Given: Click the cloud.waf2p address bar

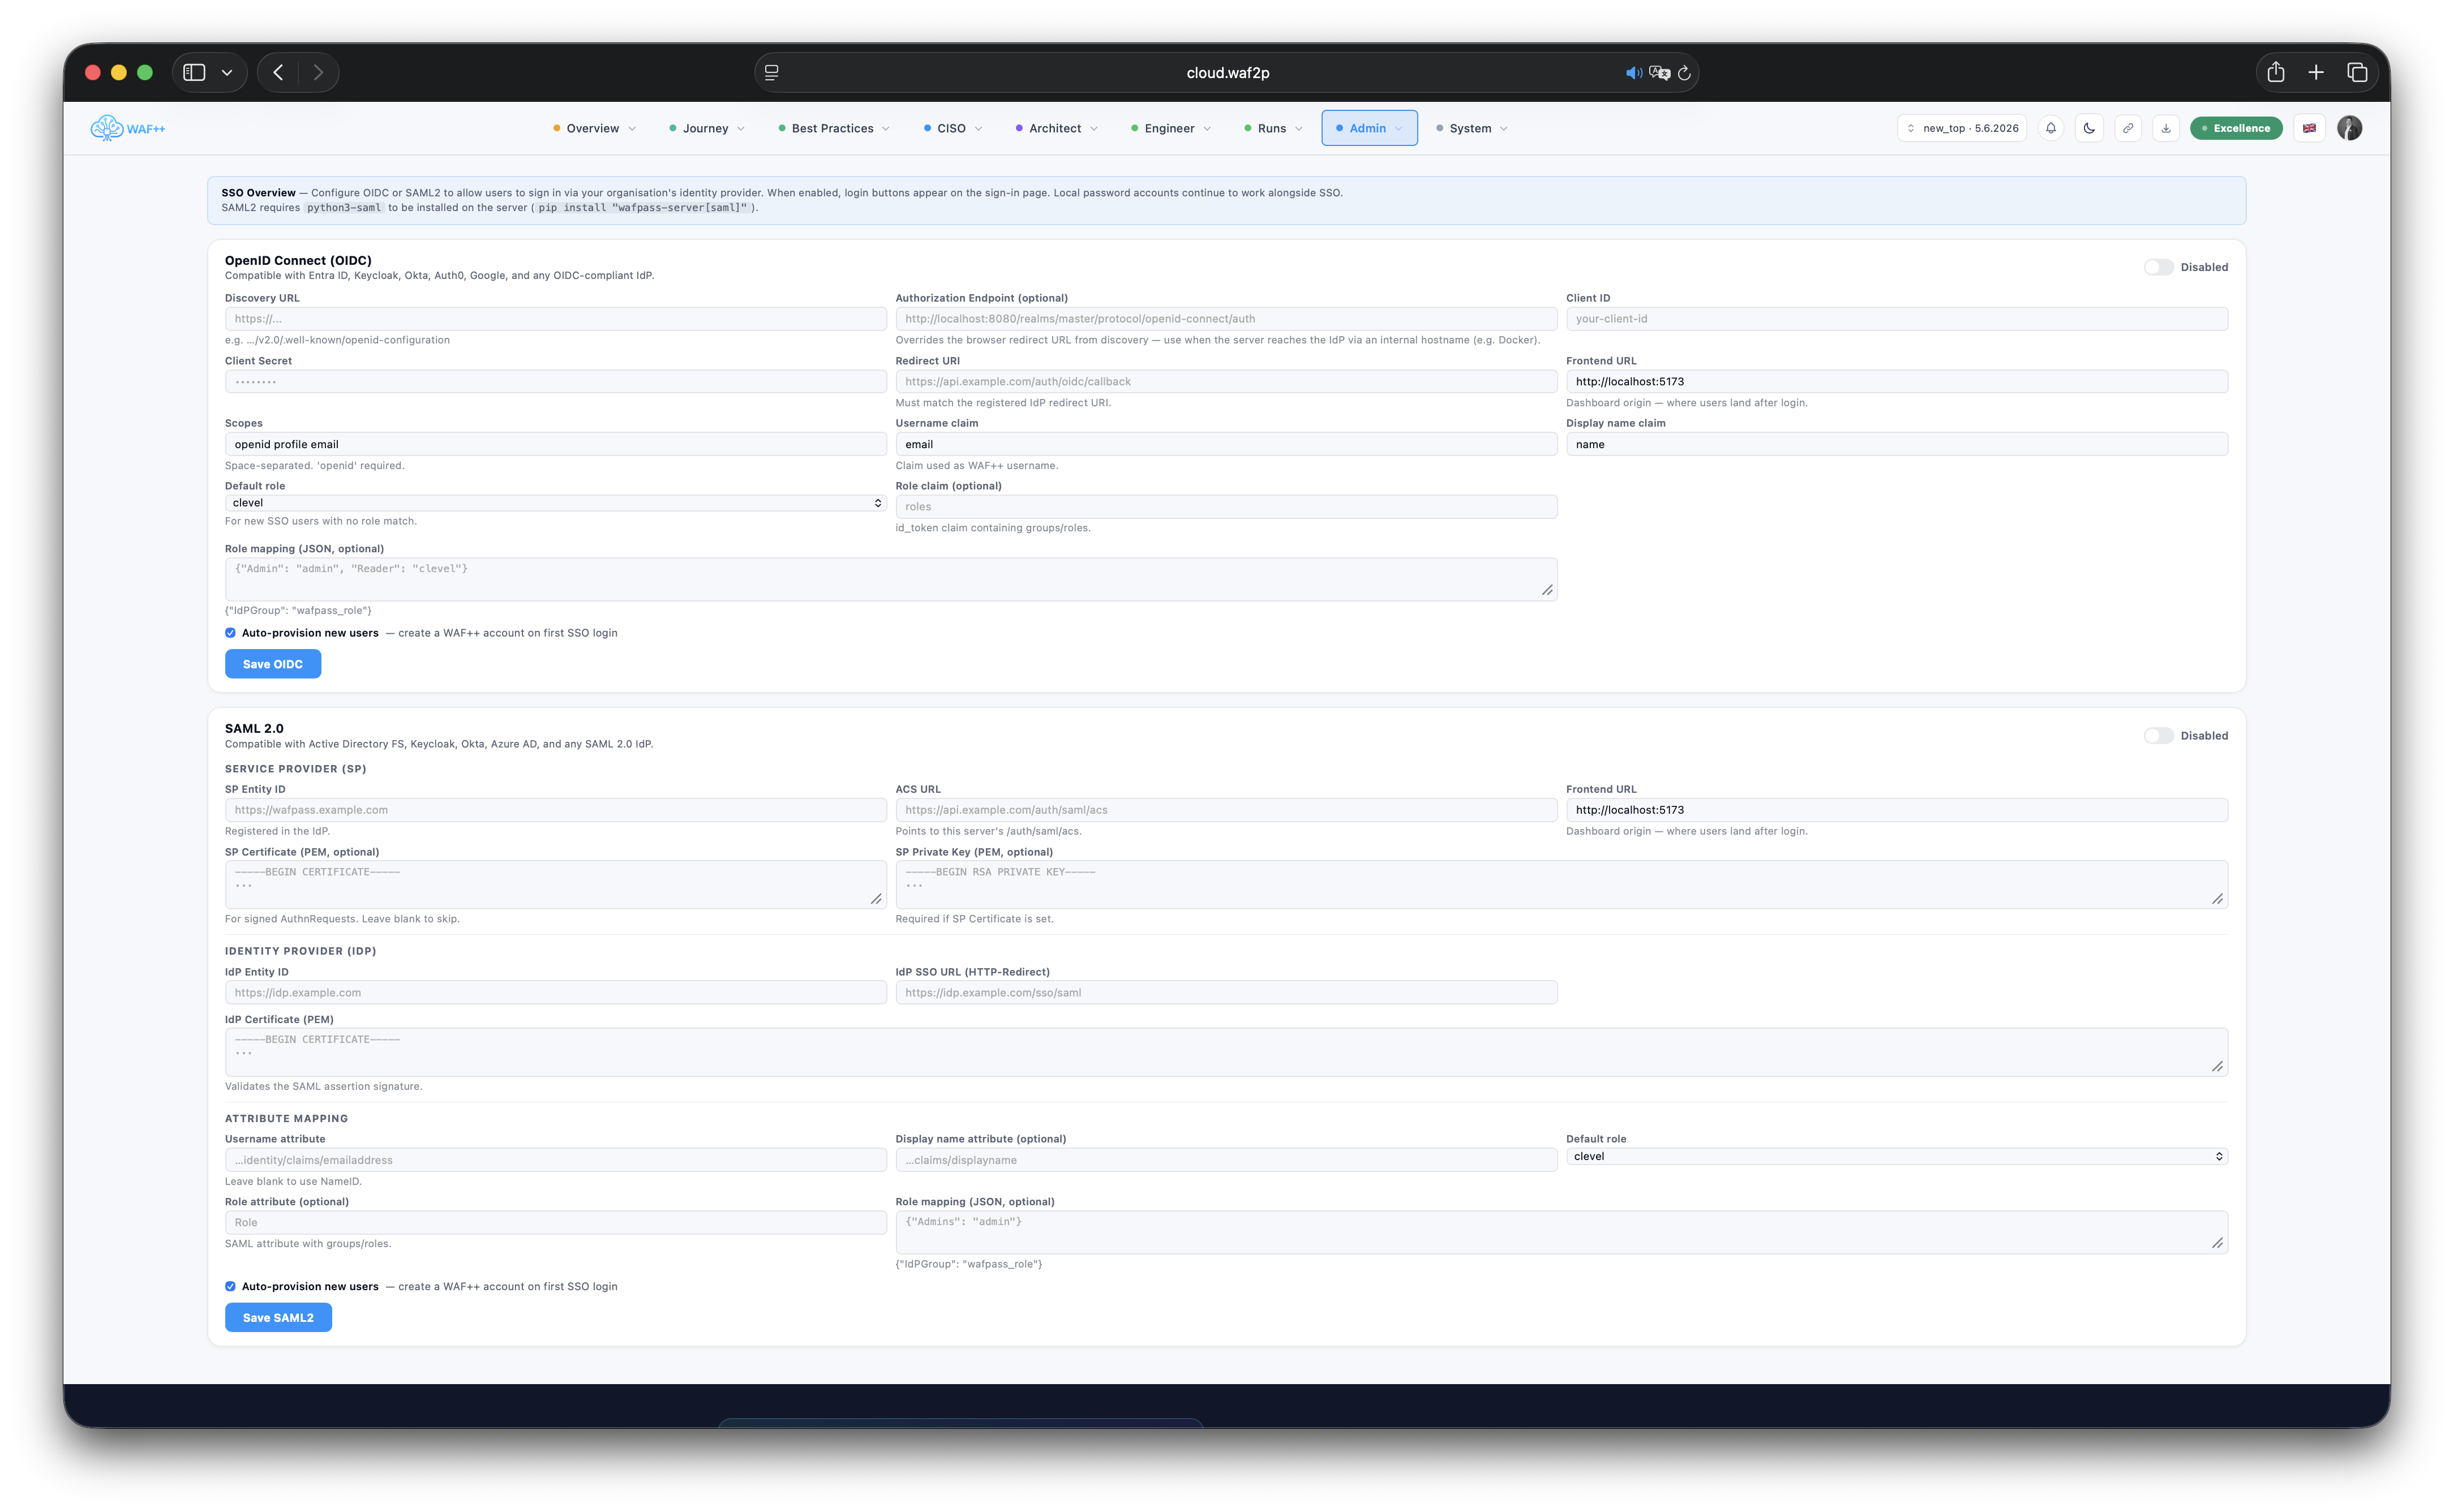Looking at the screenshot, I should click(1227, 73).
